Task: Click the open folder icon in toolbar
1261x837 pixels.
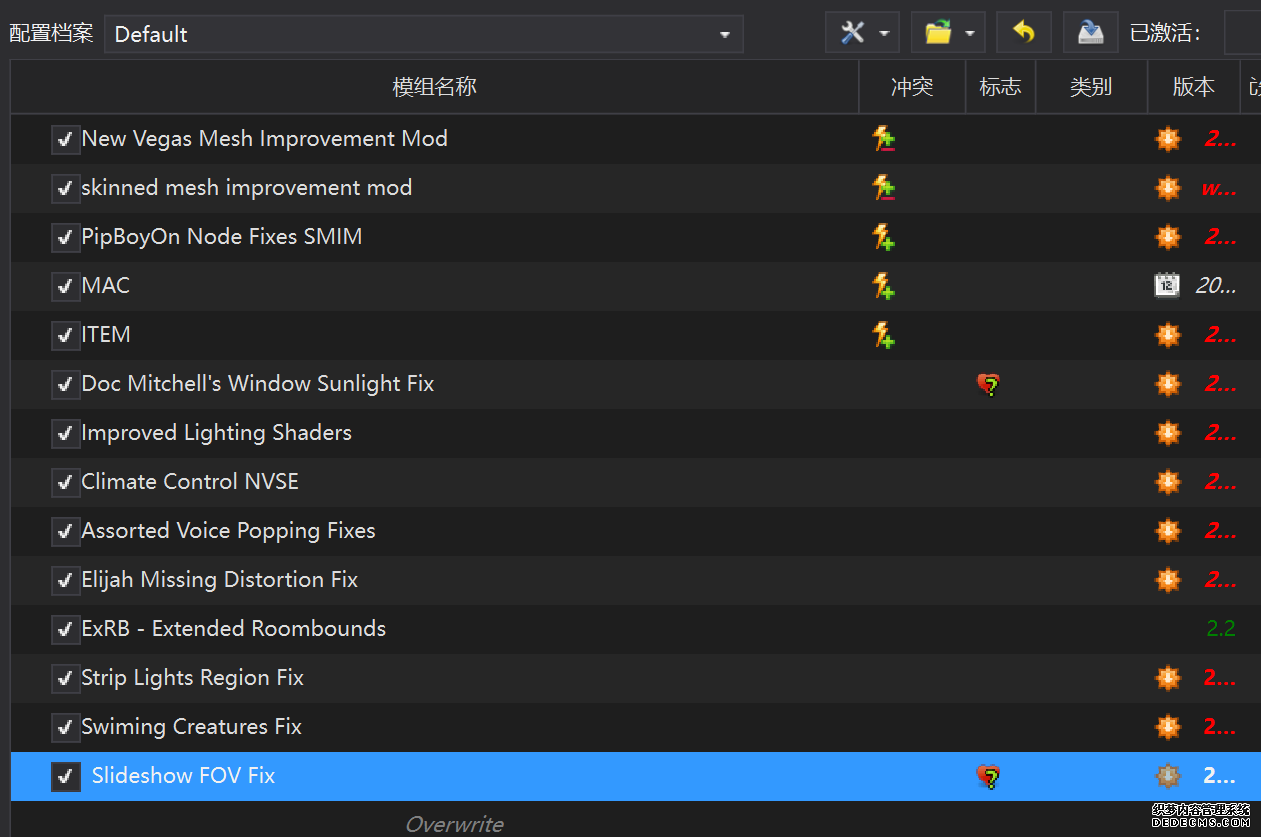Action: tap(937, 33)
